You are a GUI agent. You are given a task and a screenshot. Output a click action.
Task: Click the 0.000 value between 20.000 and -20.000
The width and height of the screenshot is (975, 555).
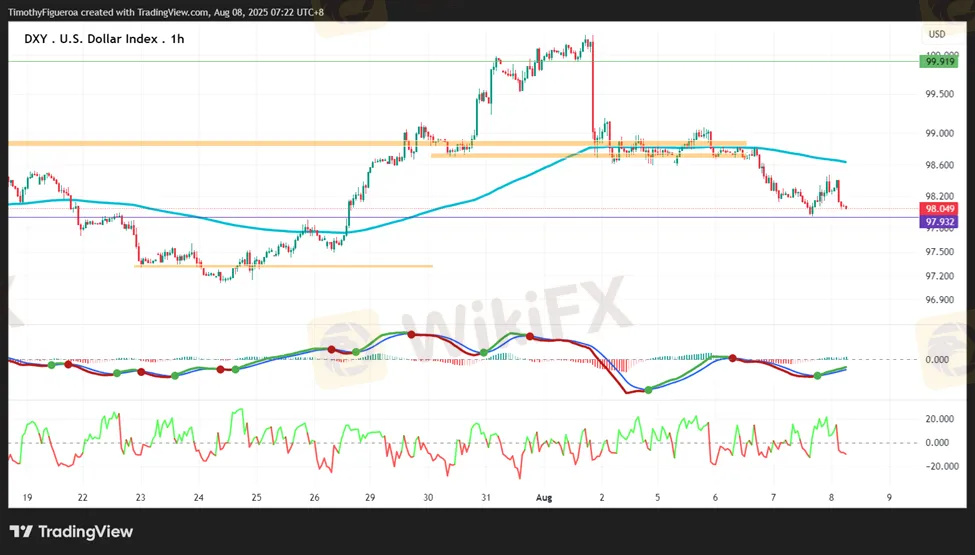[x=937, y=443]
